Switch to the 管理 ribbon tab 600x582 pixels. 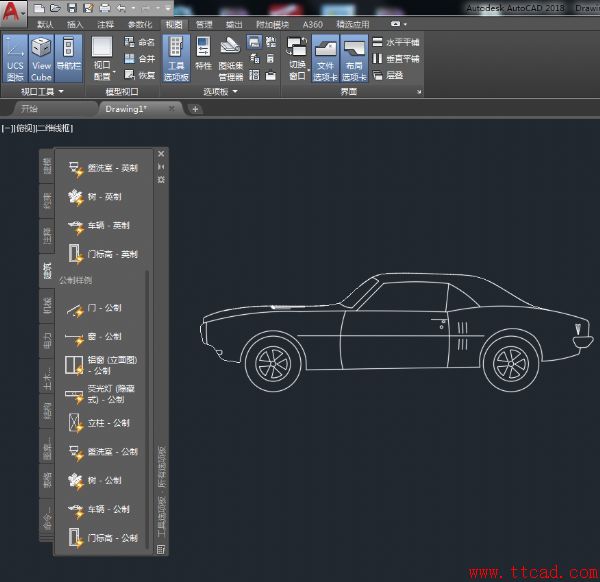[204, 24]
